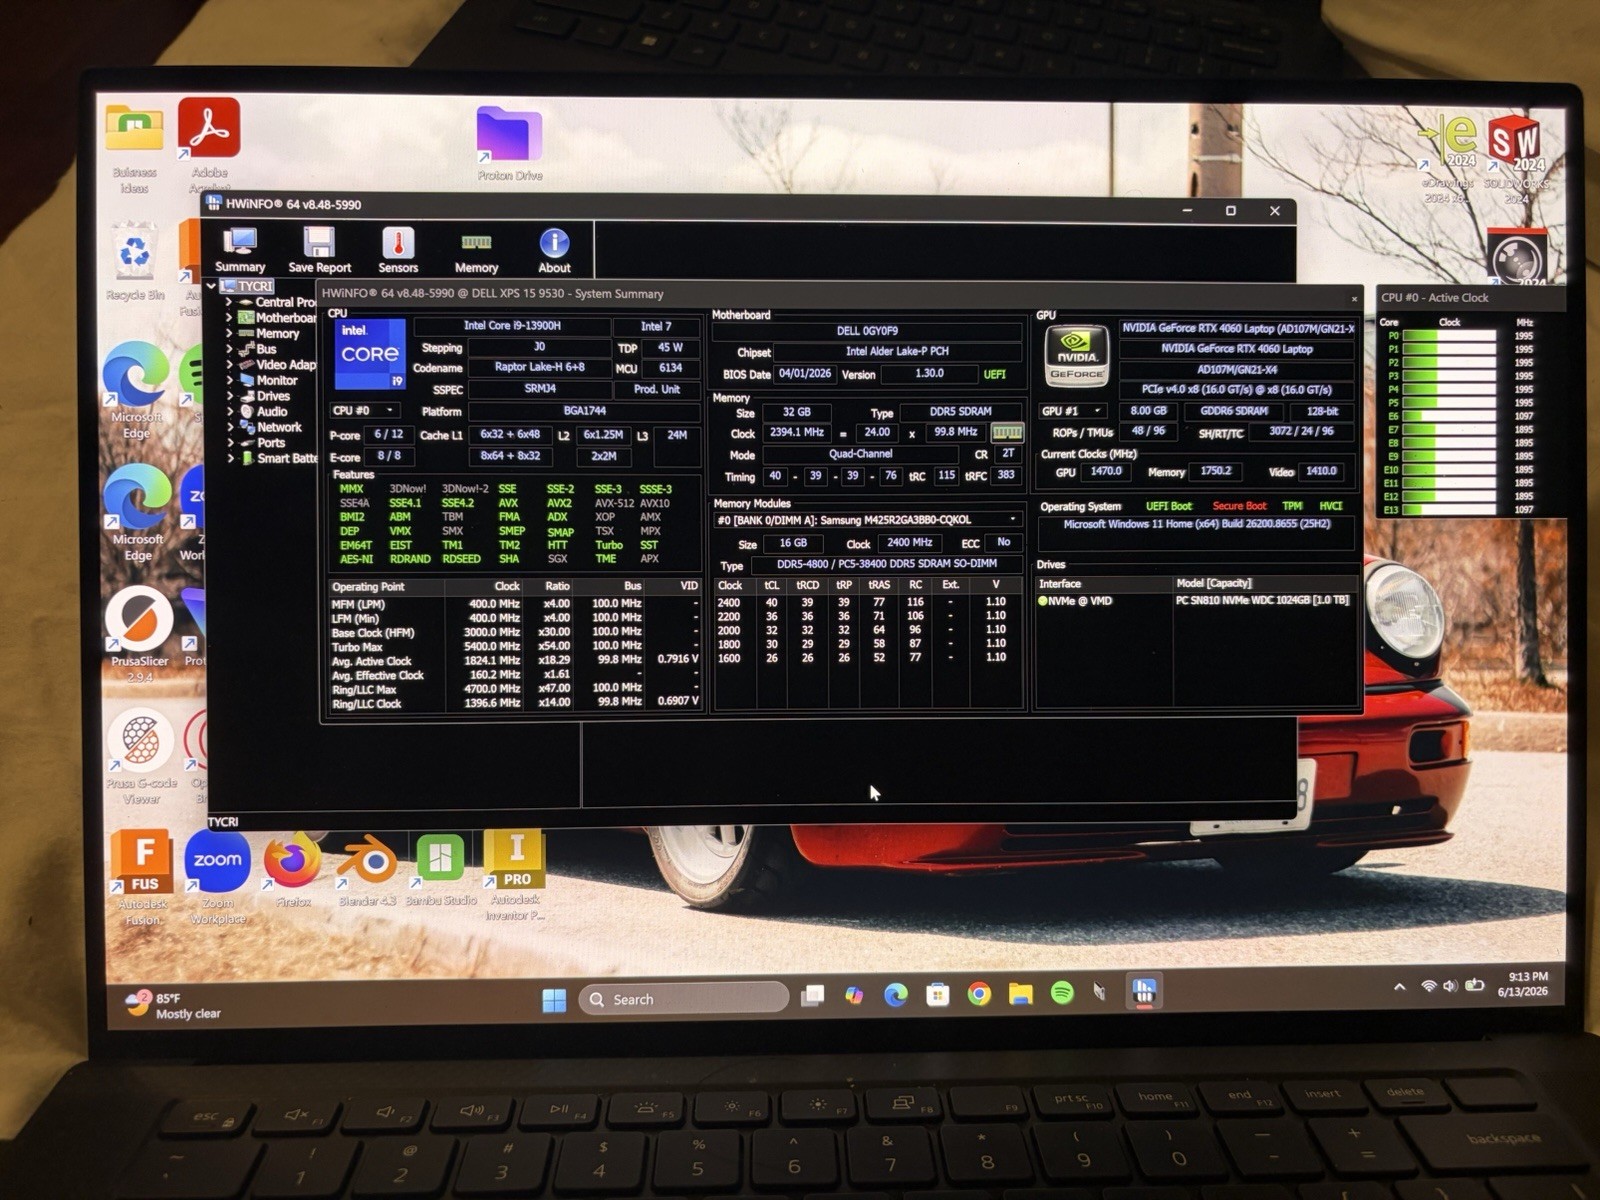Click the Intel Core i9 logo badge
The image size is (1600, 1200).
[369, 354]
